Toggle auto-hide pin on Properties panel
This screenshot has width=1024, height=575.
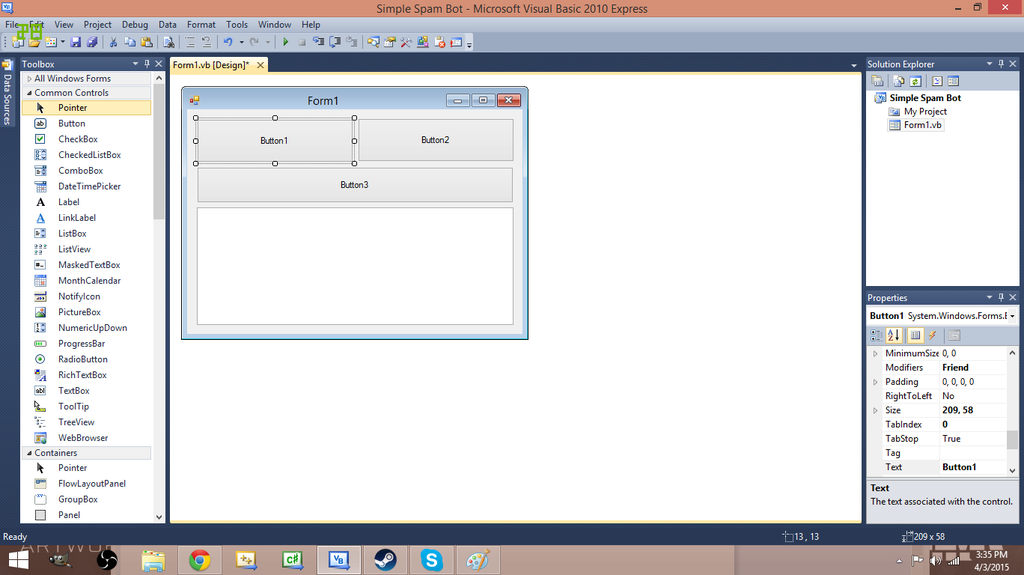click(x=1001, y=297)
